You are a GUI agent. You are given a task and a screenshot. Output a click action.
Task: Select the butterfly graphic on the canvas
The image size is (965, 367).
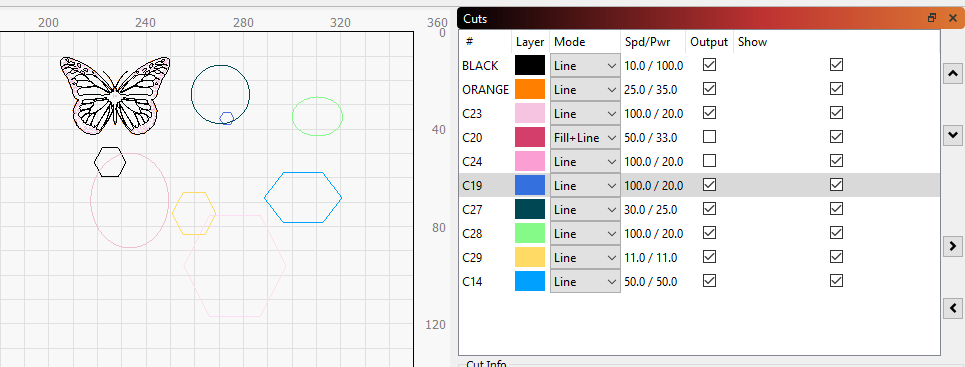pyautogui.click(x=115, y=95)
